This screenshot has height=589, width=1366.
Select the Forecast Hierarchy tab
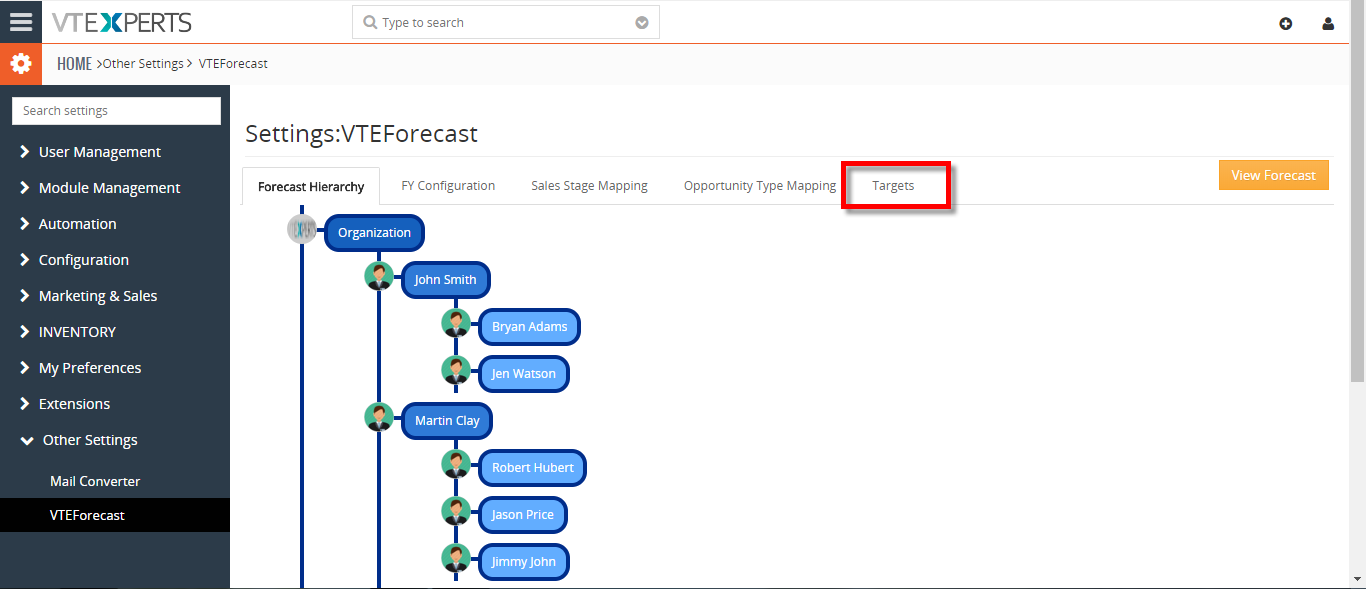pyautogui.click(x=311, y=187)
